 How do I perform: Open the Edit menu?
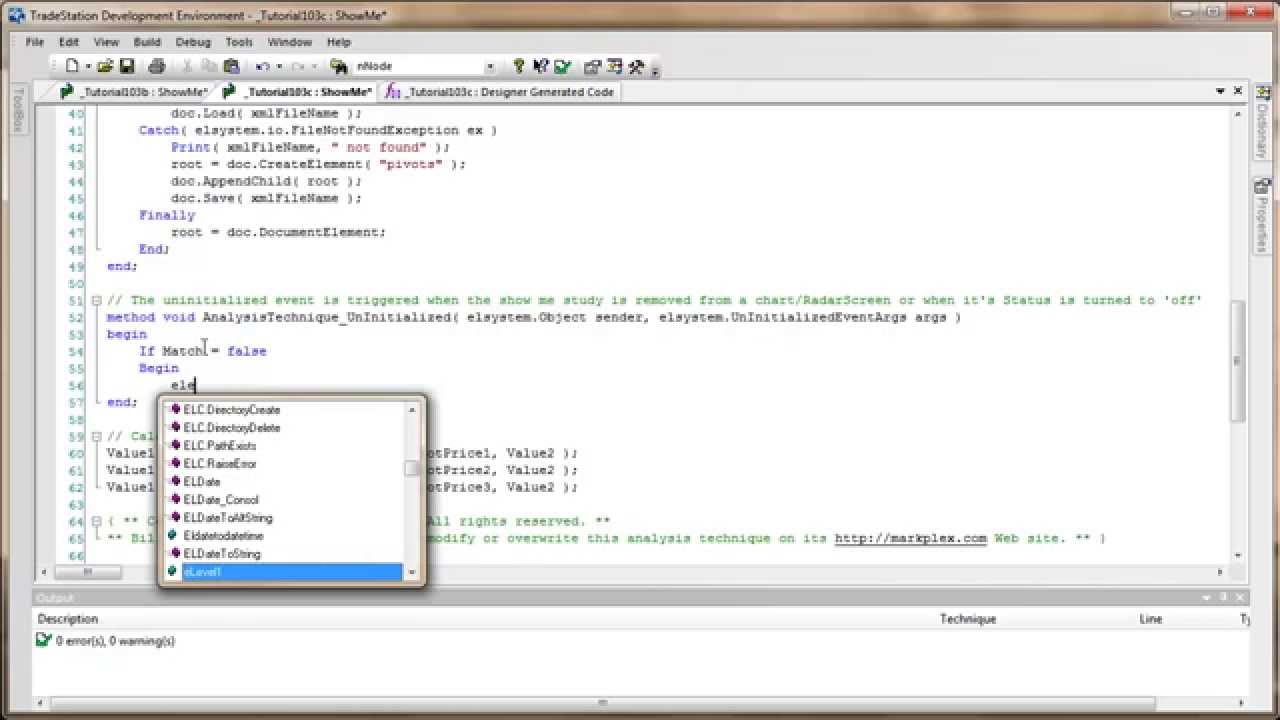click(x=69, y=42)
